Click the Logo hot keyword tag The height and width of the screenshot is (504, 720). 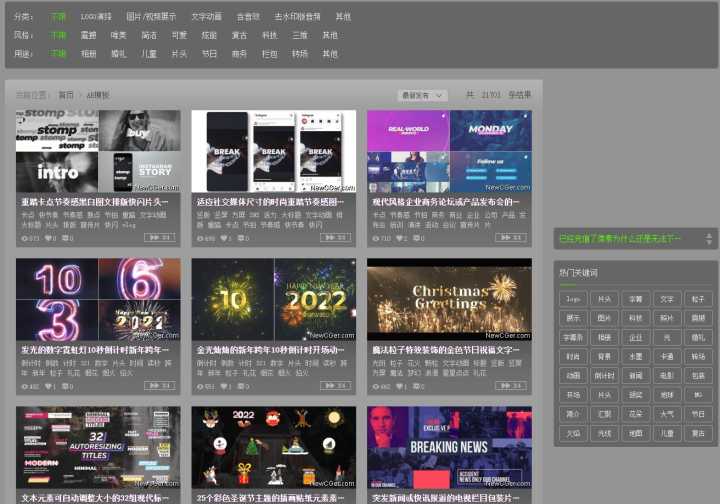[x=573, y=299]
